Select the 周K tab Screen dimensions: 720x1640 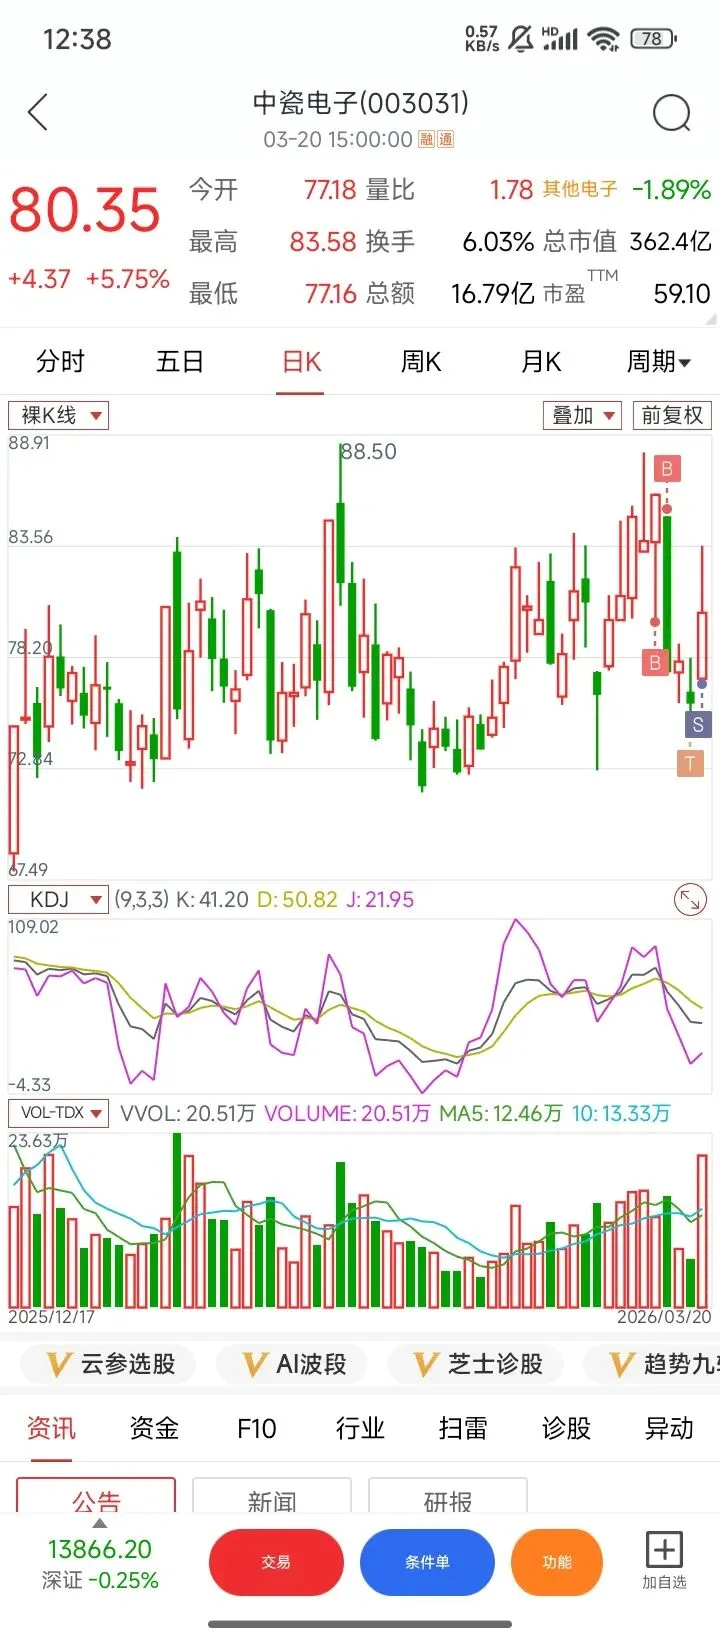[421, 361]
